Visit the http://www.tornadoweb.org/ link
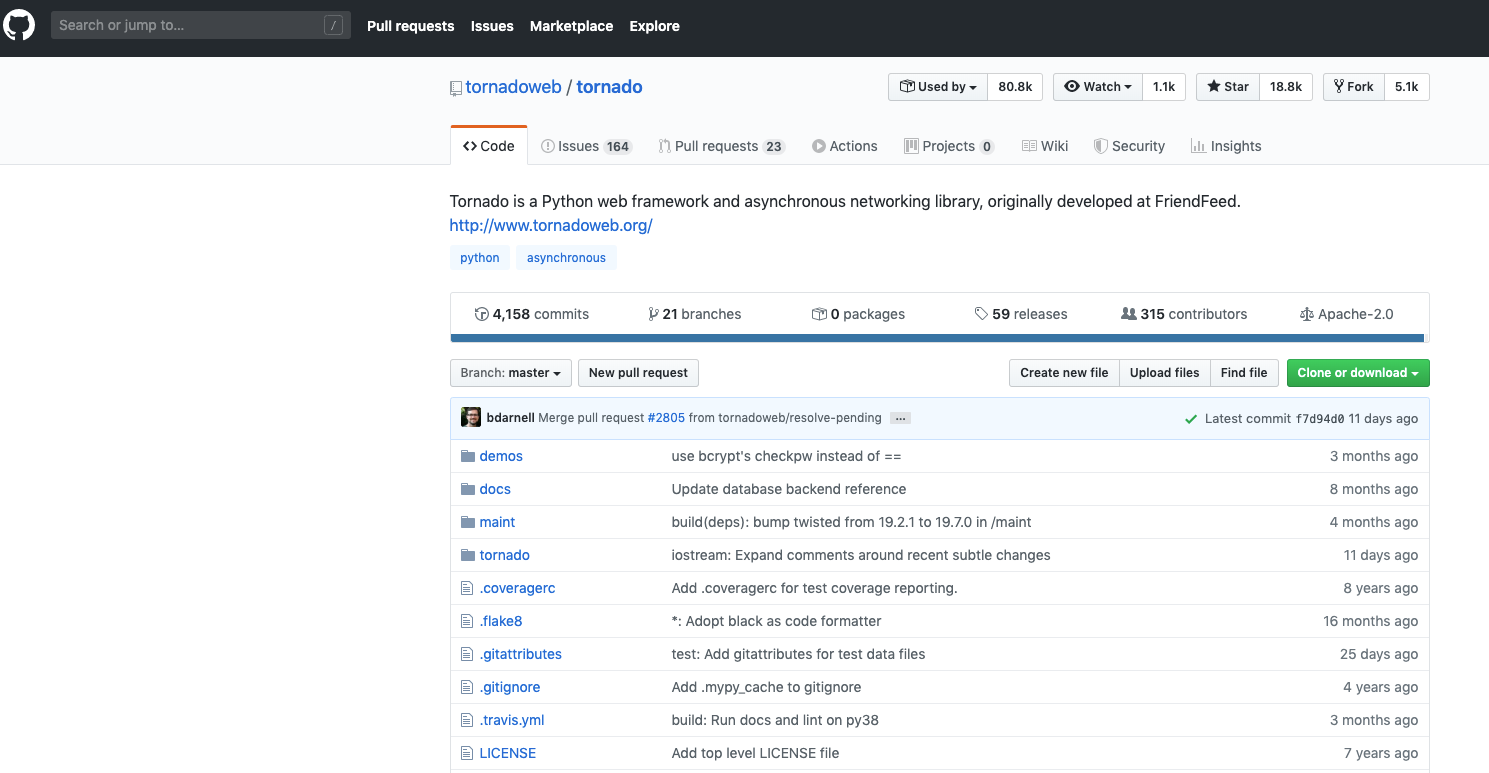The width and height of the screenshot is (1489, 773). click(x=551, y=225)
